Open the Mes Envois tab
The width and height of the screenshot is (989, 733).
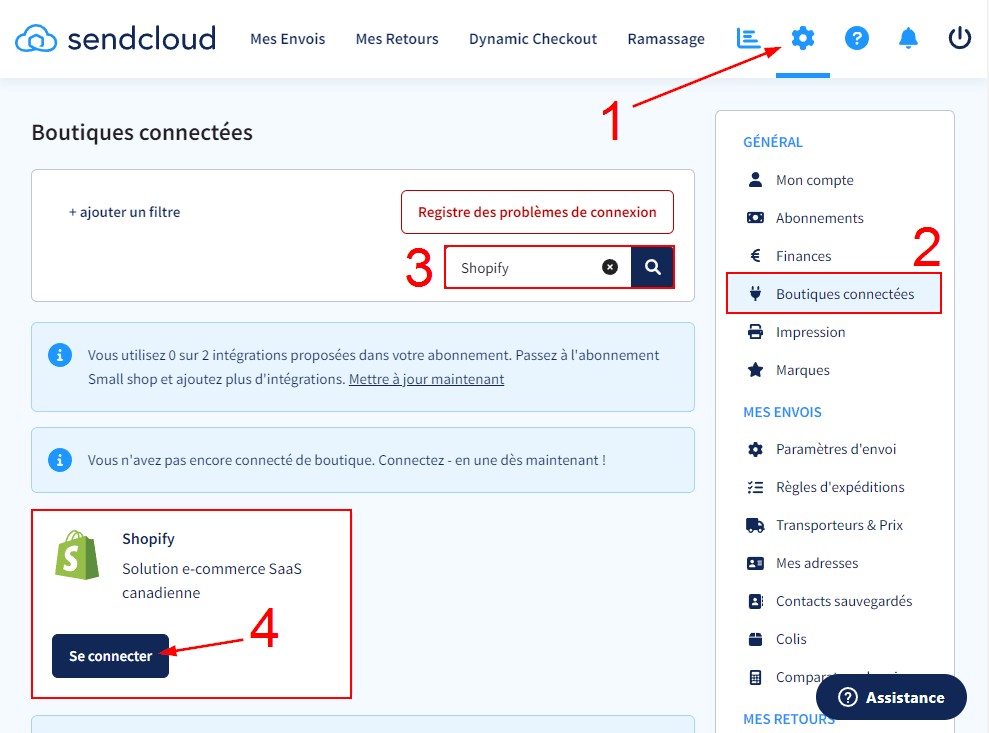pyautogui.click(x=287, y=39)
